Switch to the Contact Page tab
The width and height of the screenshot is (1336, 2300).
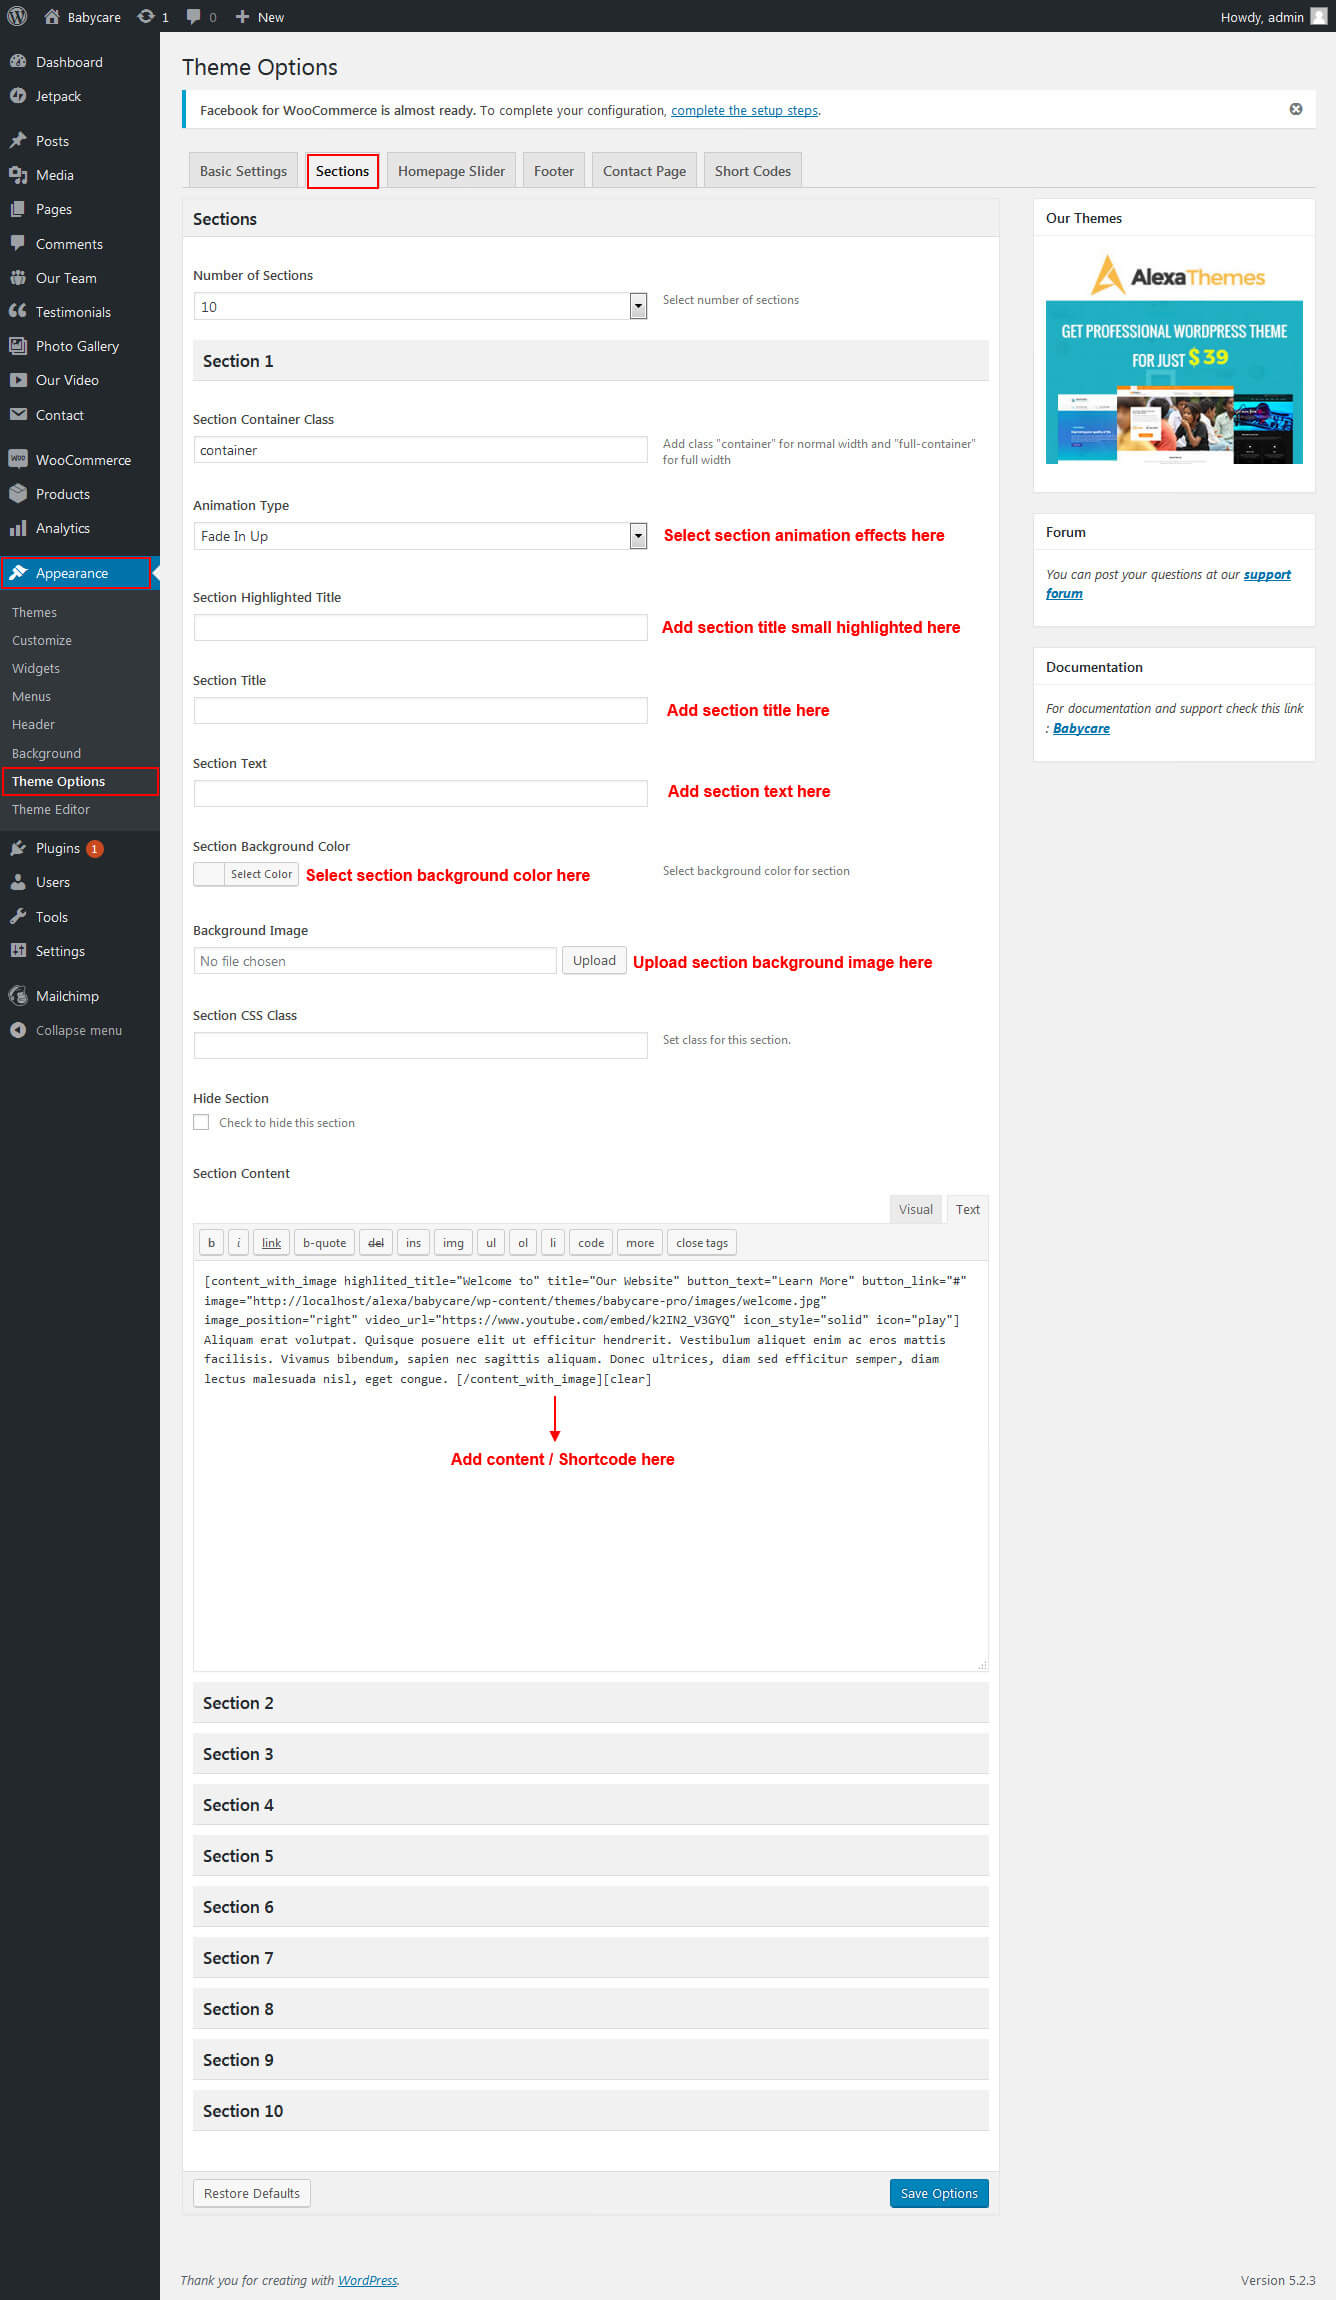644,170
